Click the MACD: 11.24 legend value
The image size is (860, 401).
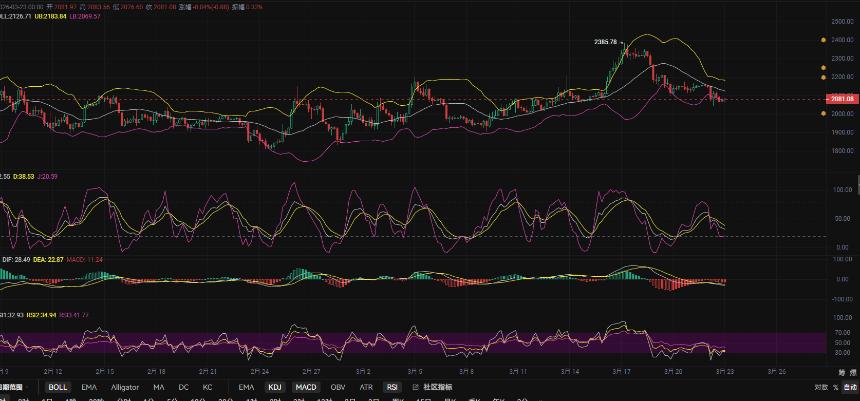point(85,259)
